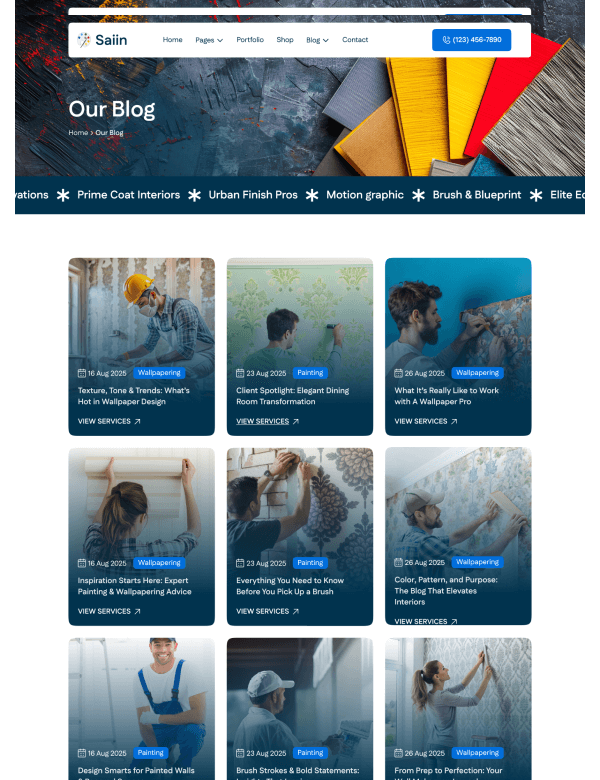Go to the Contact page
600x780 pixels.
coord(355,39)
